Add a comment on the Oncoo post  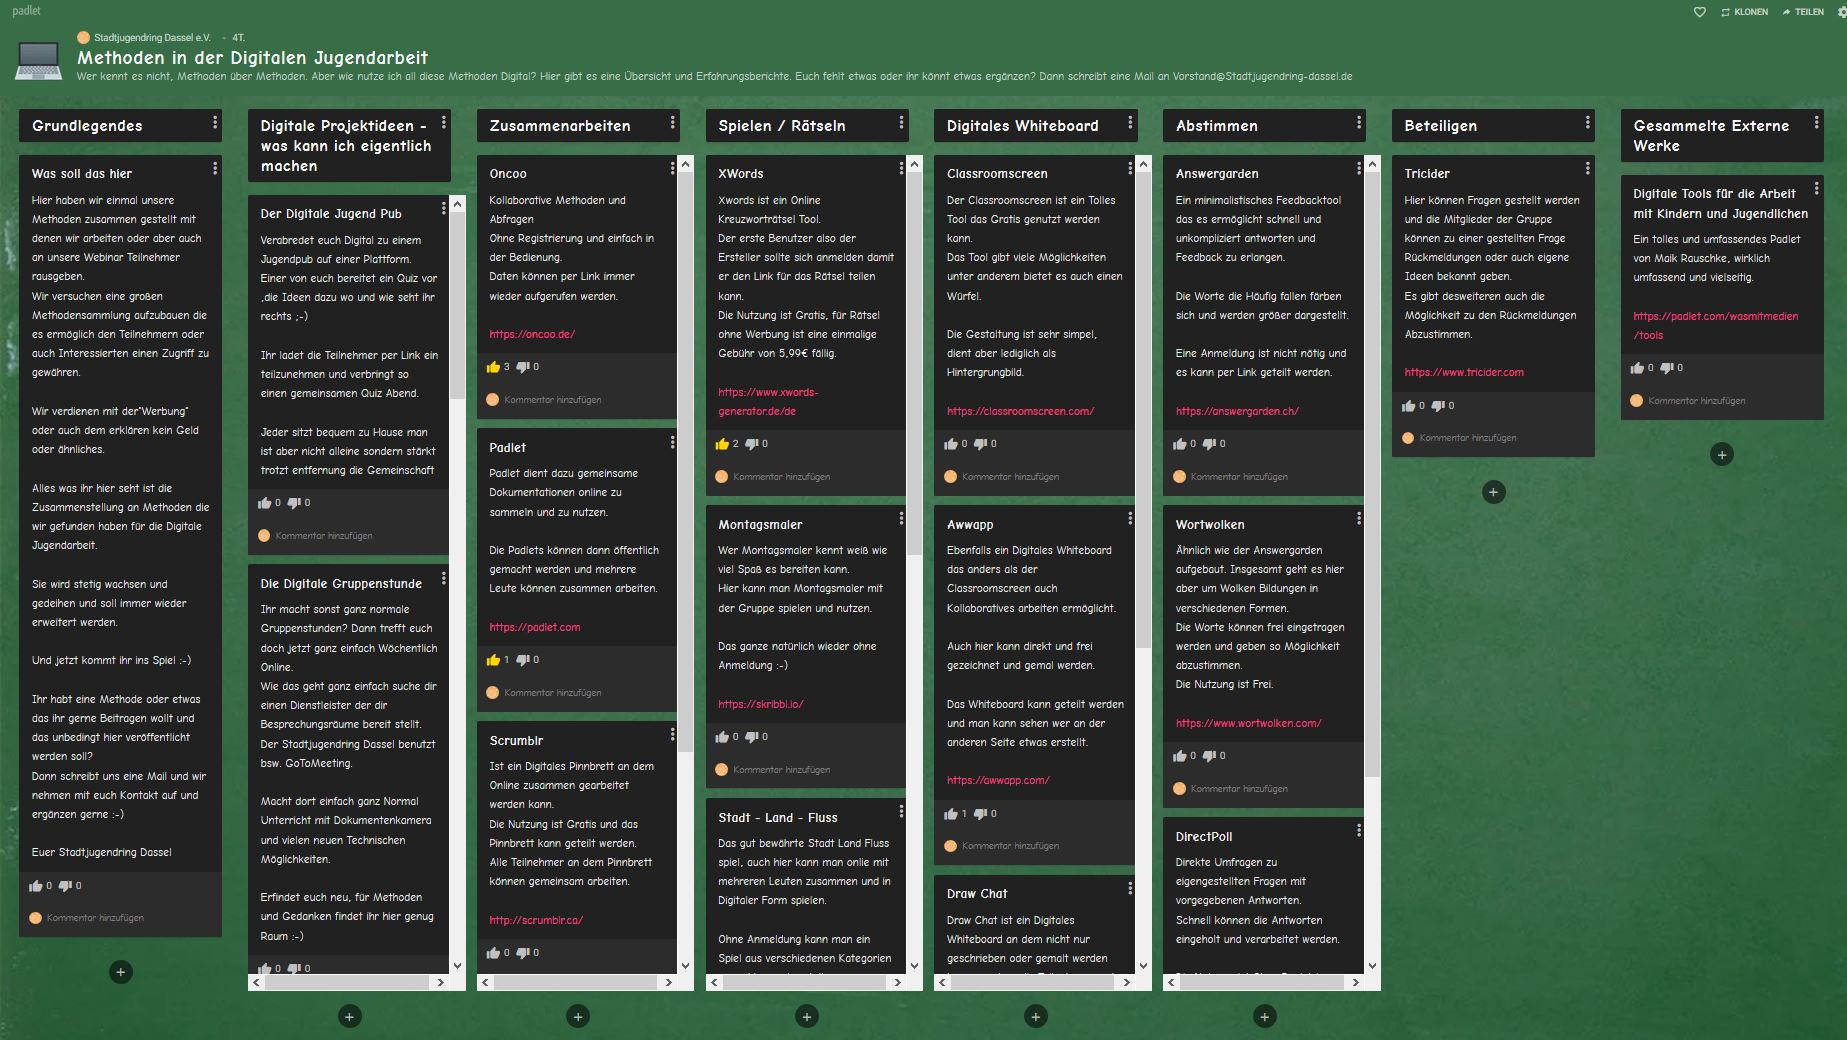(x=552, y=400)
